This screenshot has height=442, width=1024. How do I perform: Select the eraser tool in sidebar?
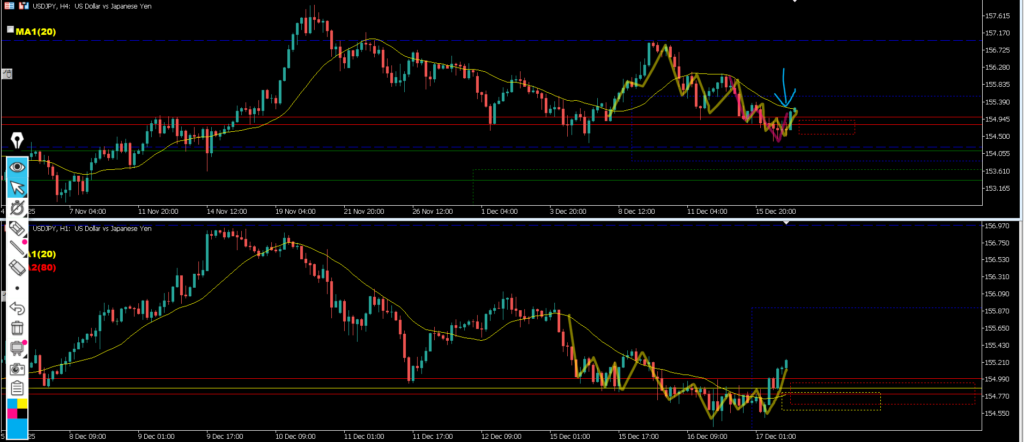coord(17,267)
